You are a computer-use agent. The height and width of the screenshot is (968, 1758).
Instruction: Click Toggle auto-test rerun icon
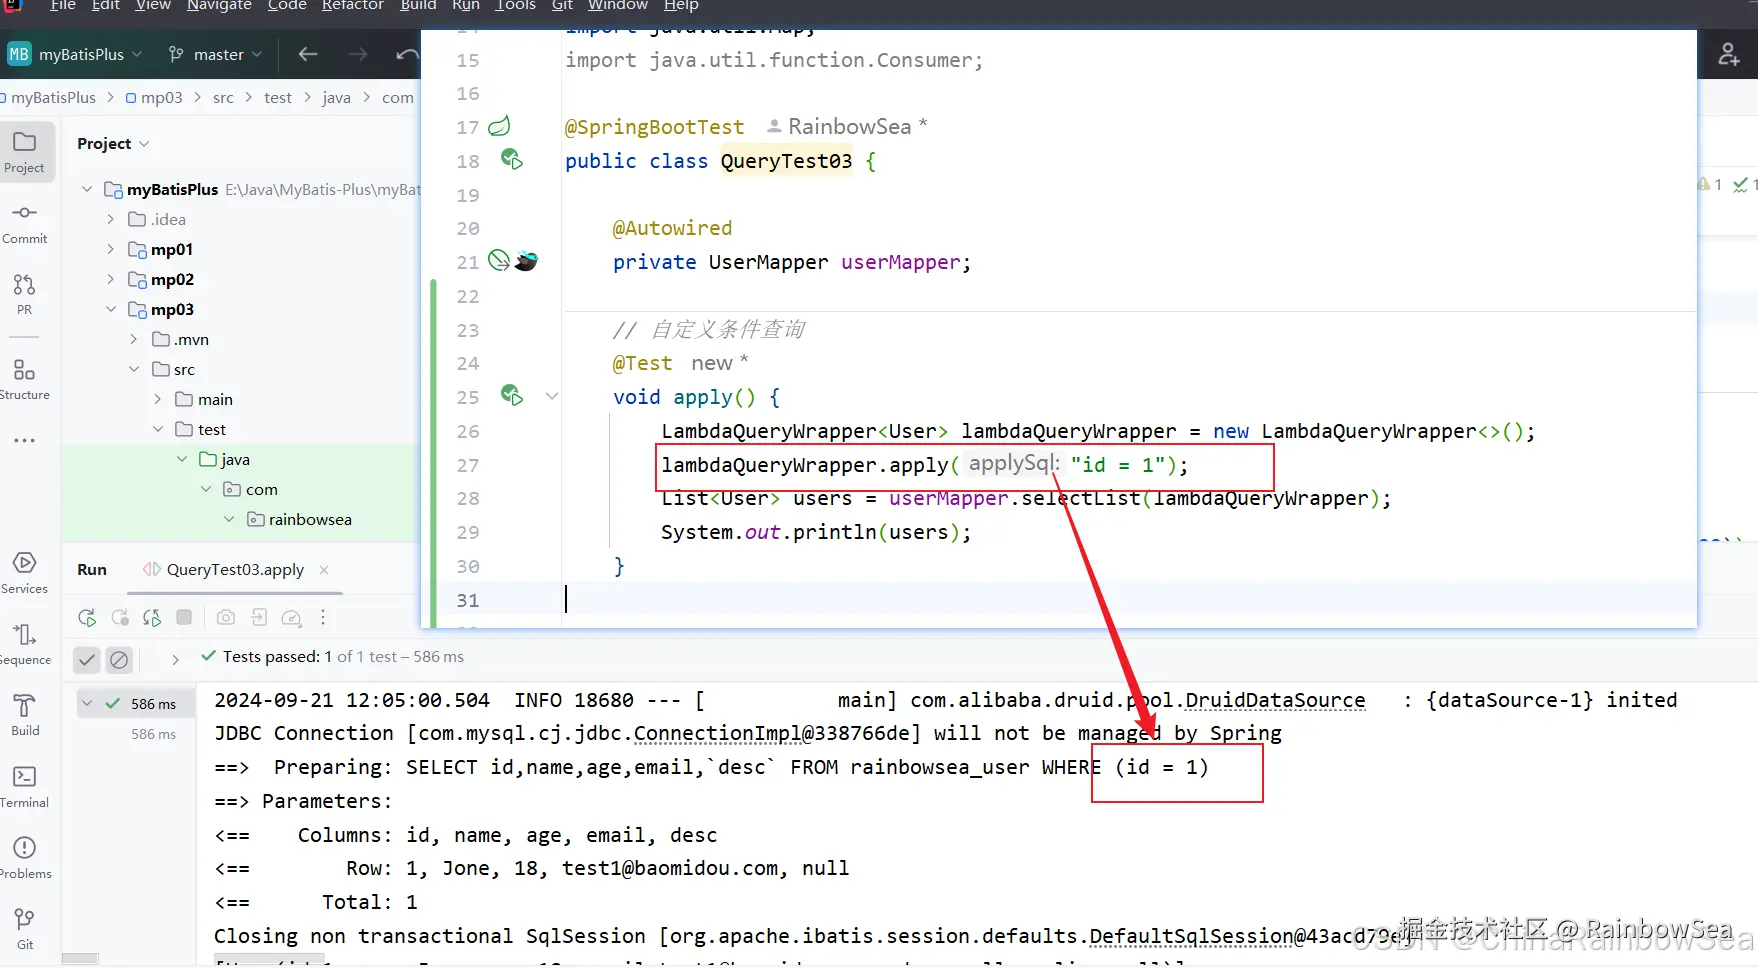coord(152,618)
